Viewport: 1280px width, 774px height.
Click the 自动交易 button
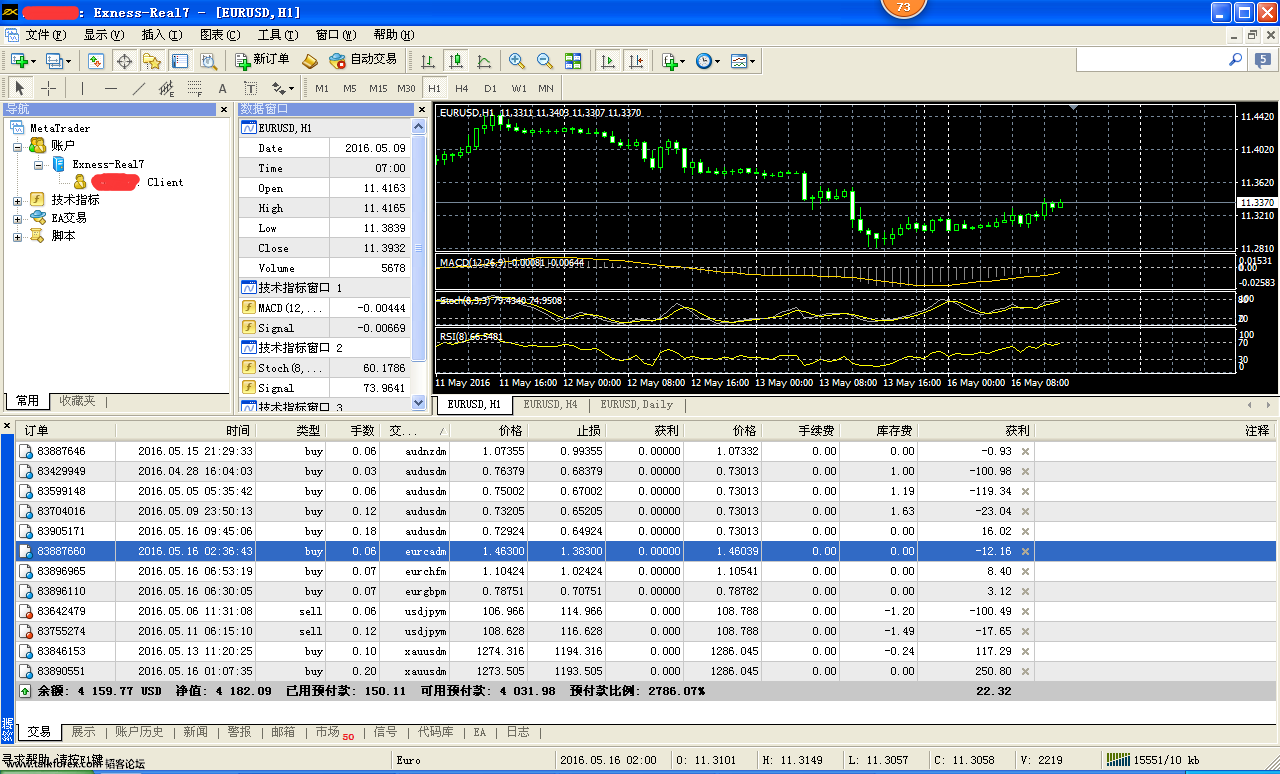click(363, 61)
